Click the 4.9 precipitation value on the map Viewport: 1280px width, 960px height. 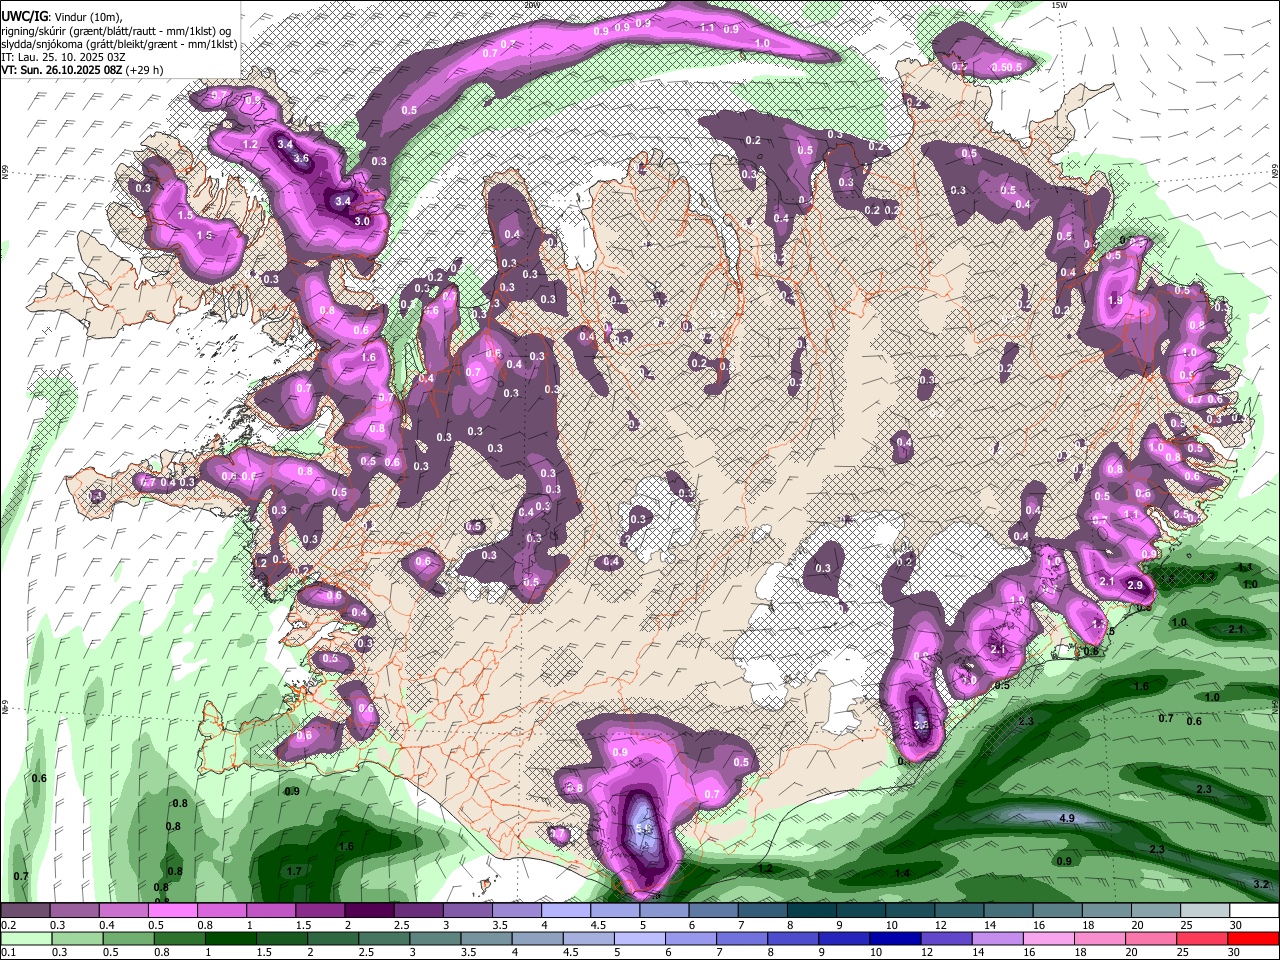(1066, 818)
